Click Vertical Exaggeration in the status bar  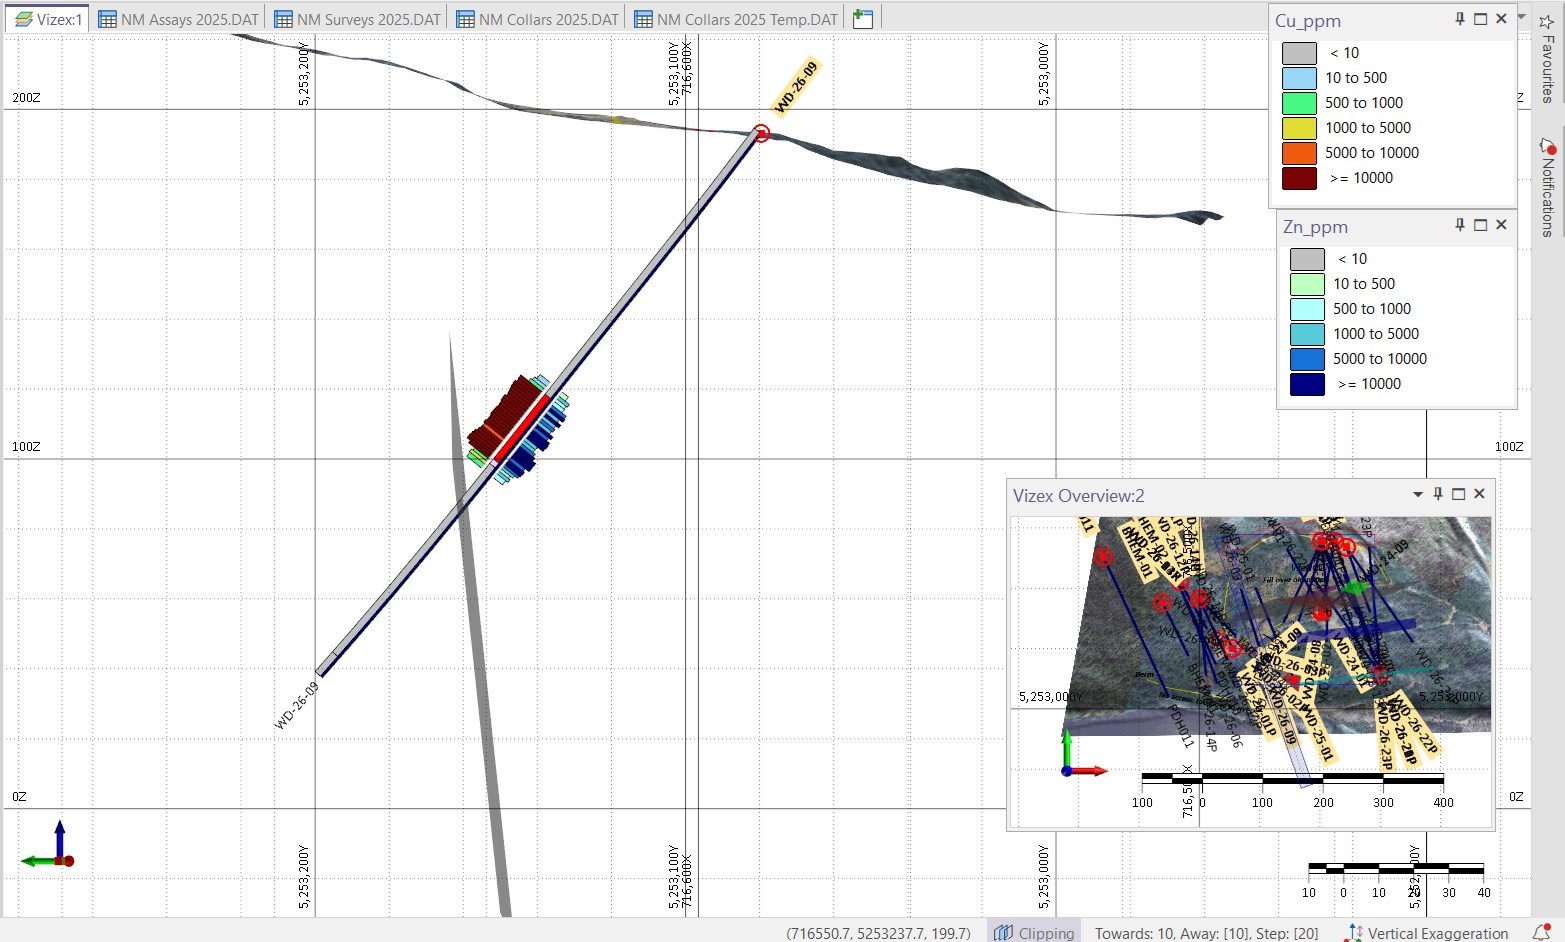(x=1427, y=932)
